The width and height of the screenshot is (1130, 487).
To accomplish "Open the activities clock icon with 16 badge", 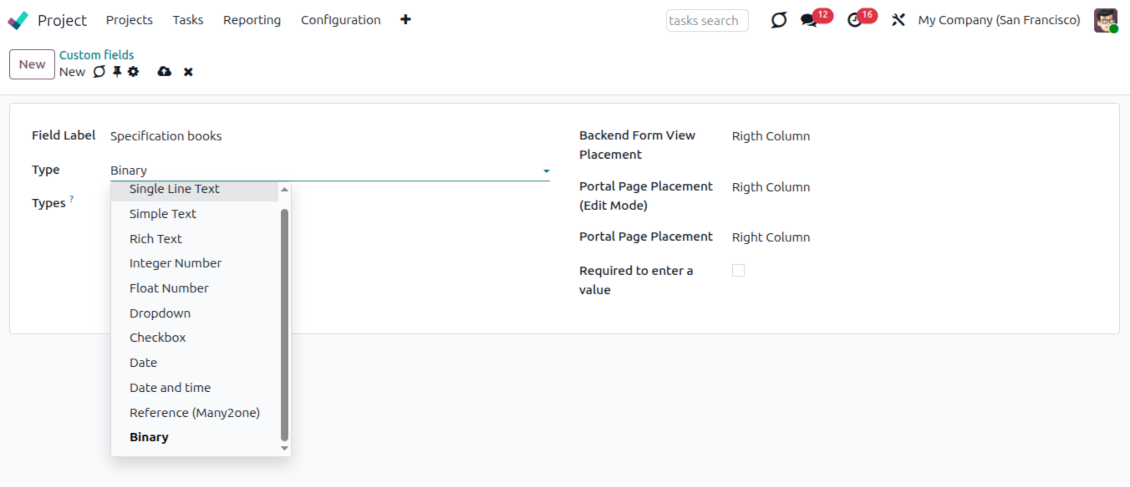I will click(x=854, y=20).
